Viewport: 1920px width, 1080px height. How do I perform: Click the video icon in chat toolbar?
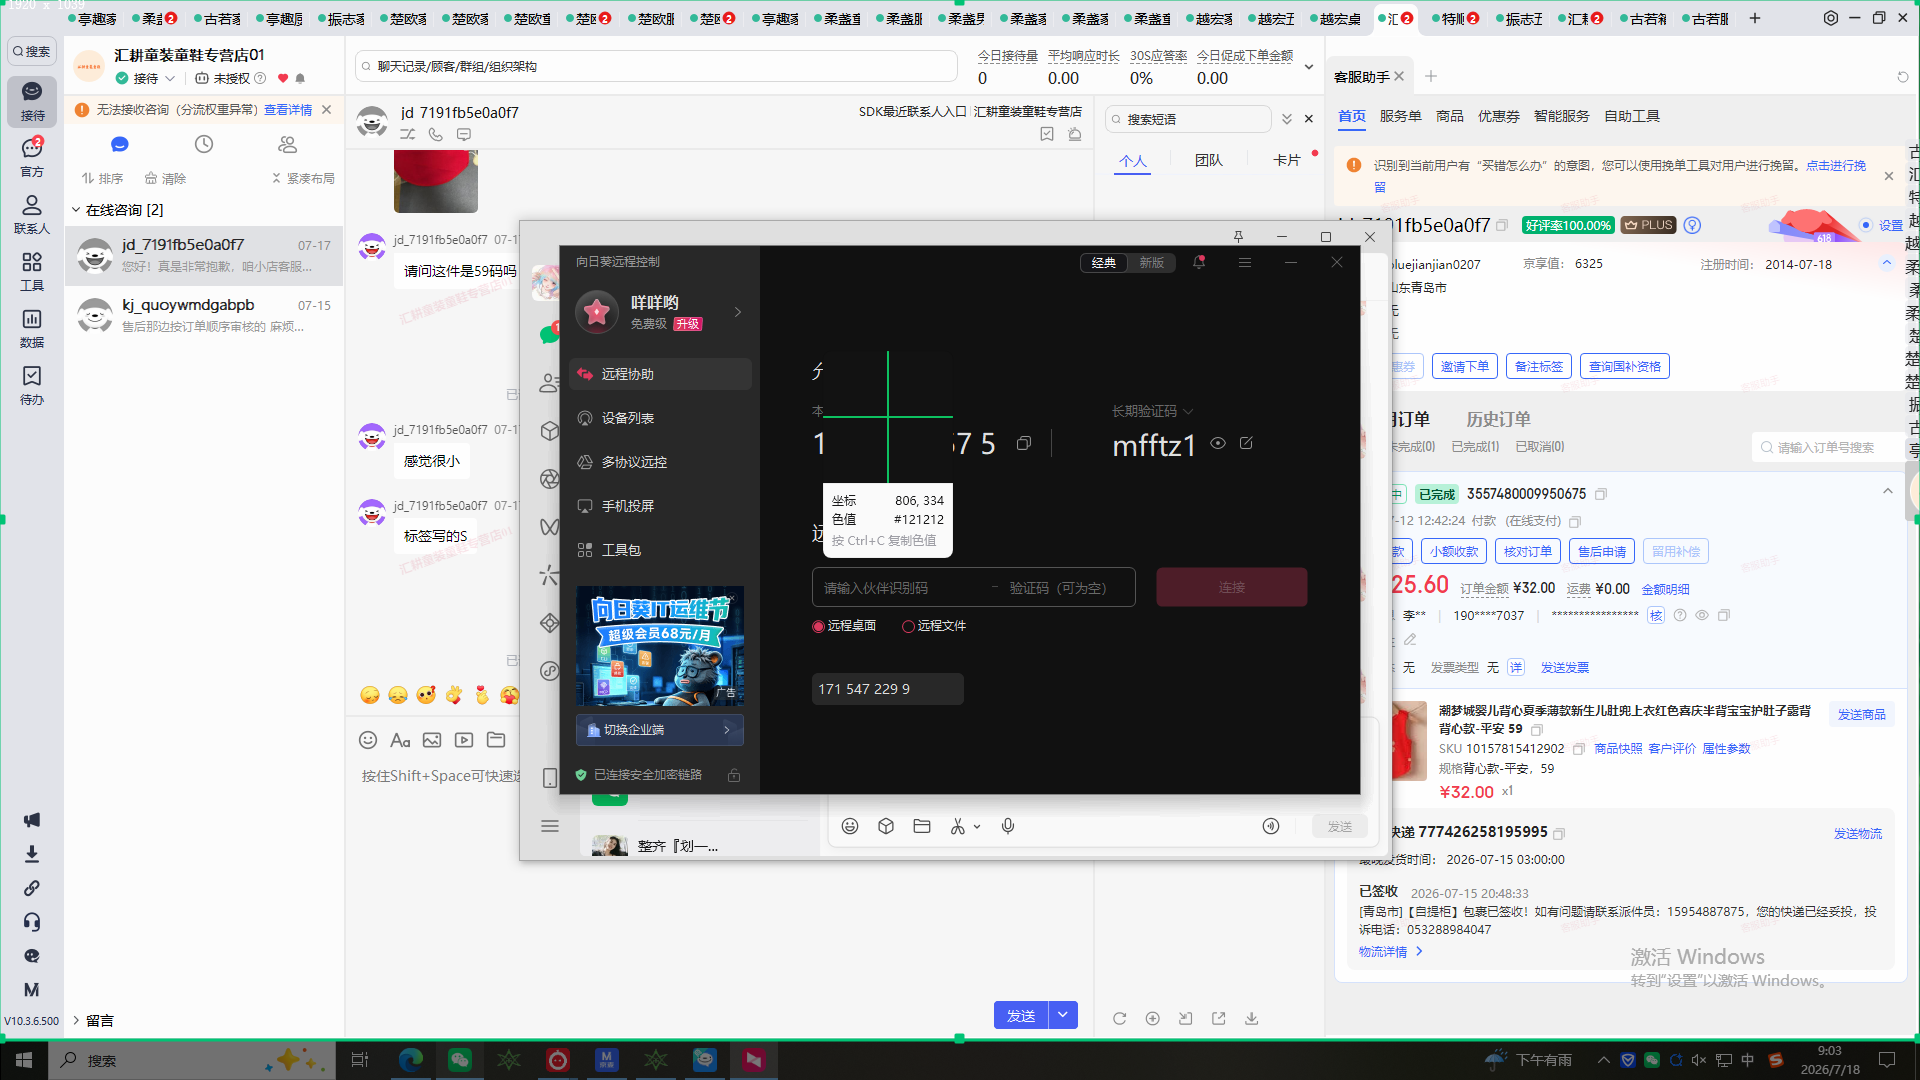tap(464, 740)
